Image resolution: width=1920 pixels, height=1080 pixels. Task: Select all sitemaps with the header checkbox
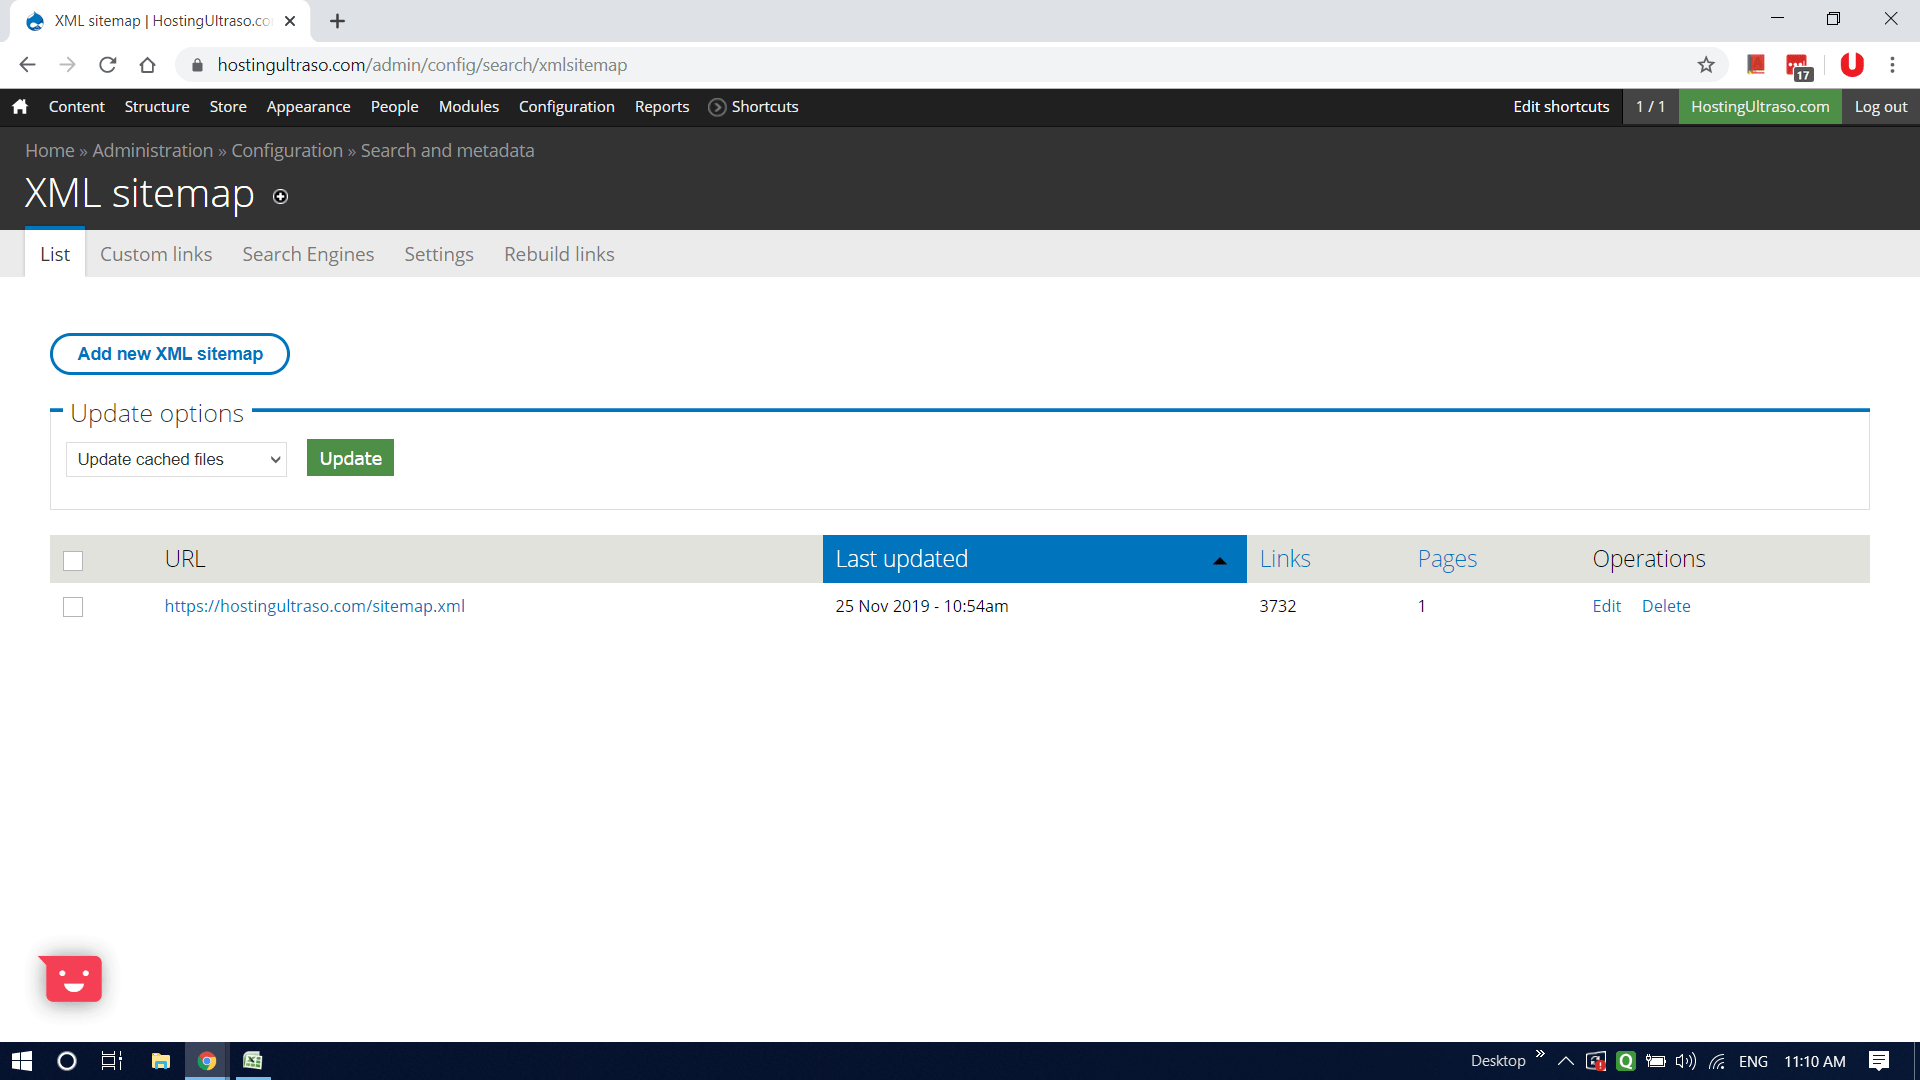[72, 561]
